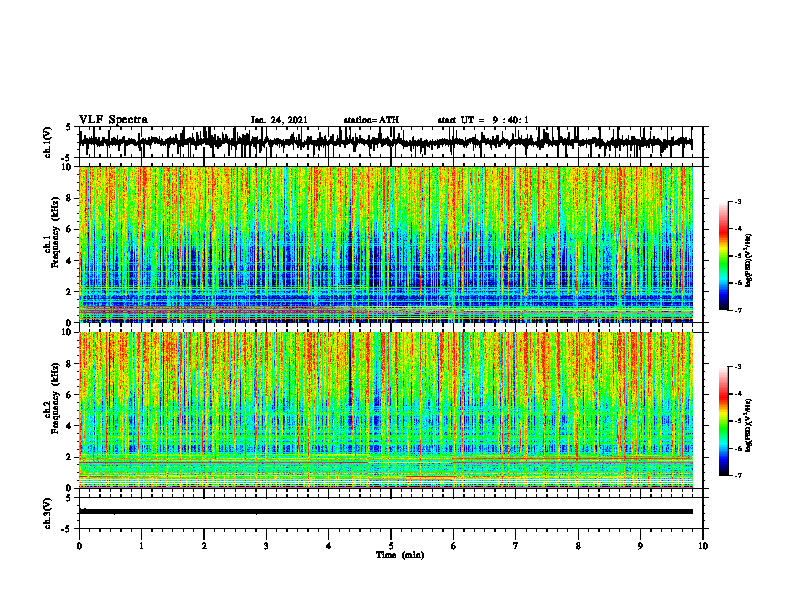Screen dimensions: 792x612
Task: Click the "-3" label on ch.2 color scale
Action: (x=738, y=367)
